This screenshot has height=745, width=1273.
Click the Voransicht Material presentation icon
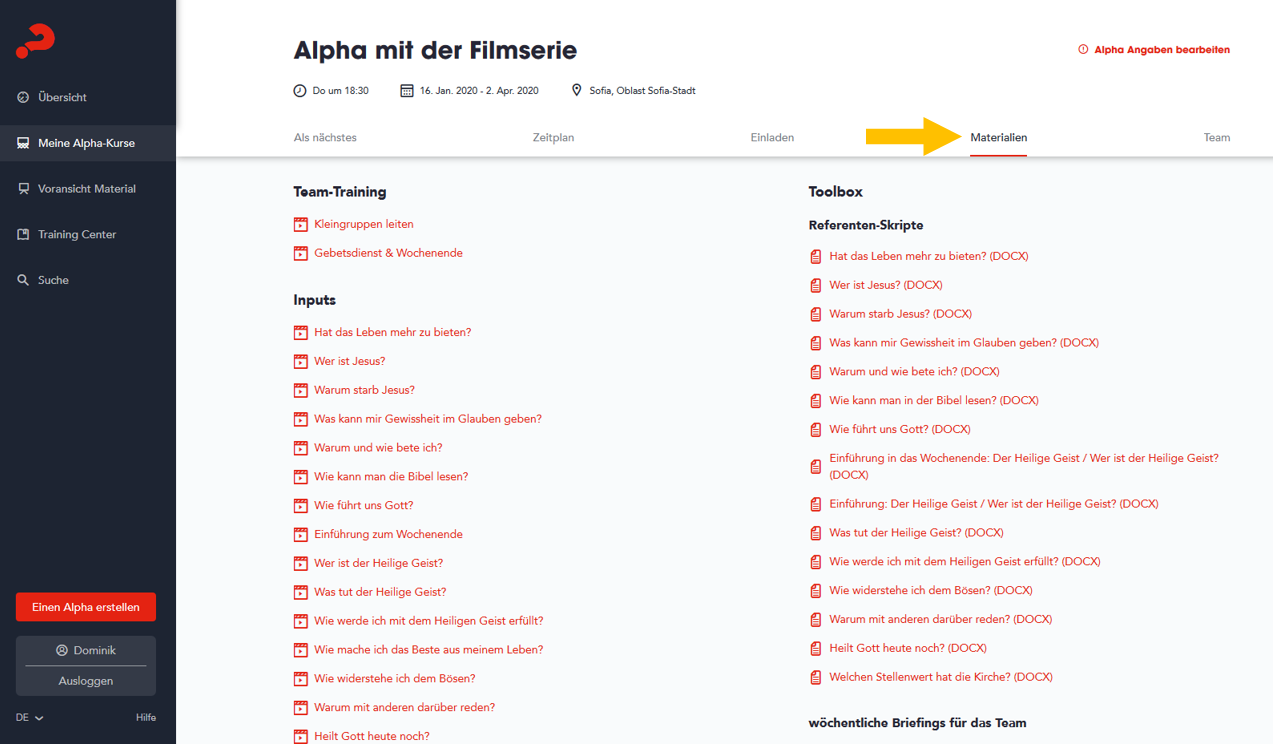[23, 188]
